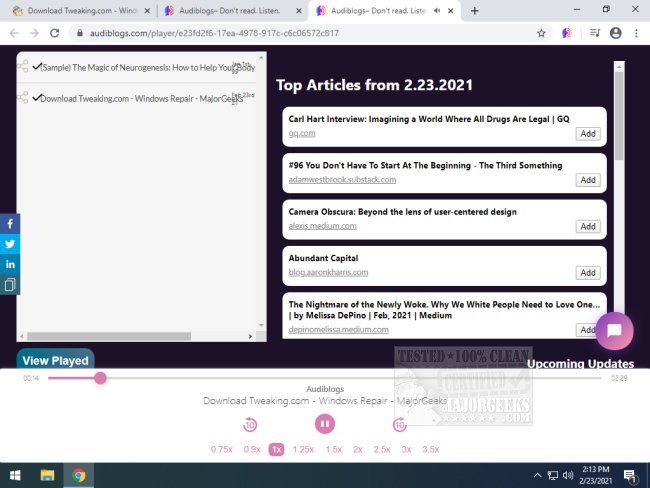Click share icon beside Download Tweaking.com article

23,97
